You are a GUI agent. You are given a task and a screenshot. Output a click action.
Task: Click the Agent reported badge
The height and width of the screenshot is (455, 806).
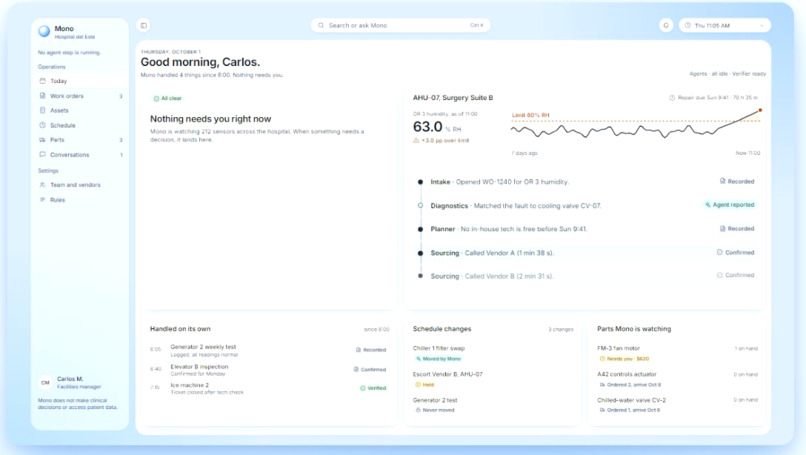[x=730, y=205]
